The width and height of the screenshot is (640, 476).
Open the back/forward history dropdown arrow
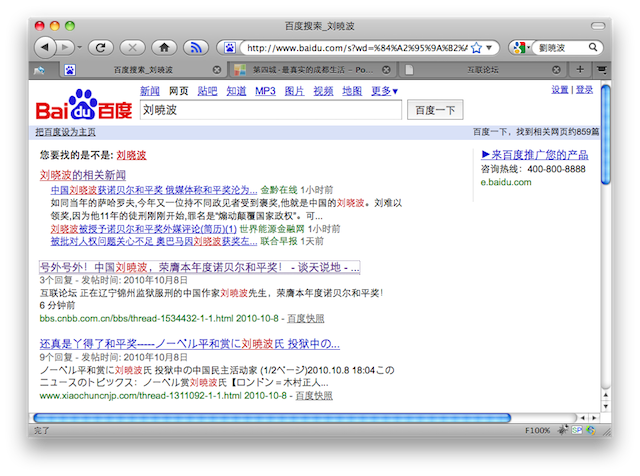68,47
